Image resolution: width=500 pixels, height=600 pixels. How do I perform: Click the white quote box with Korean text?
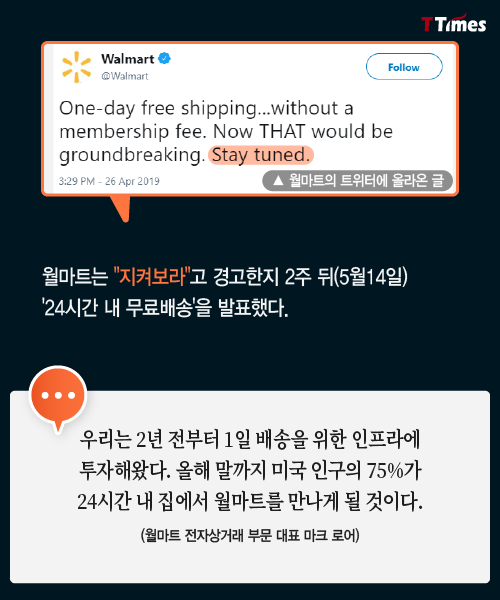tap(250, 487)
